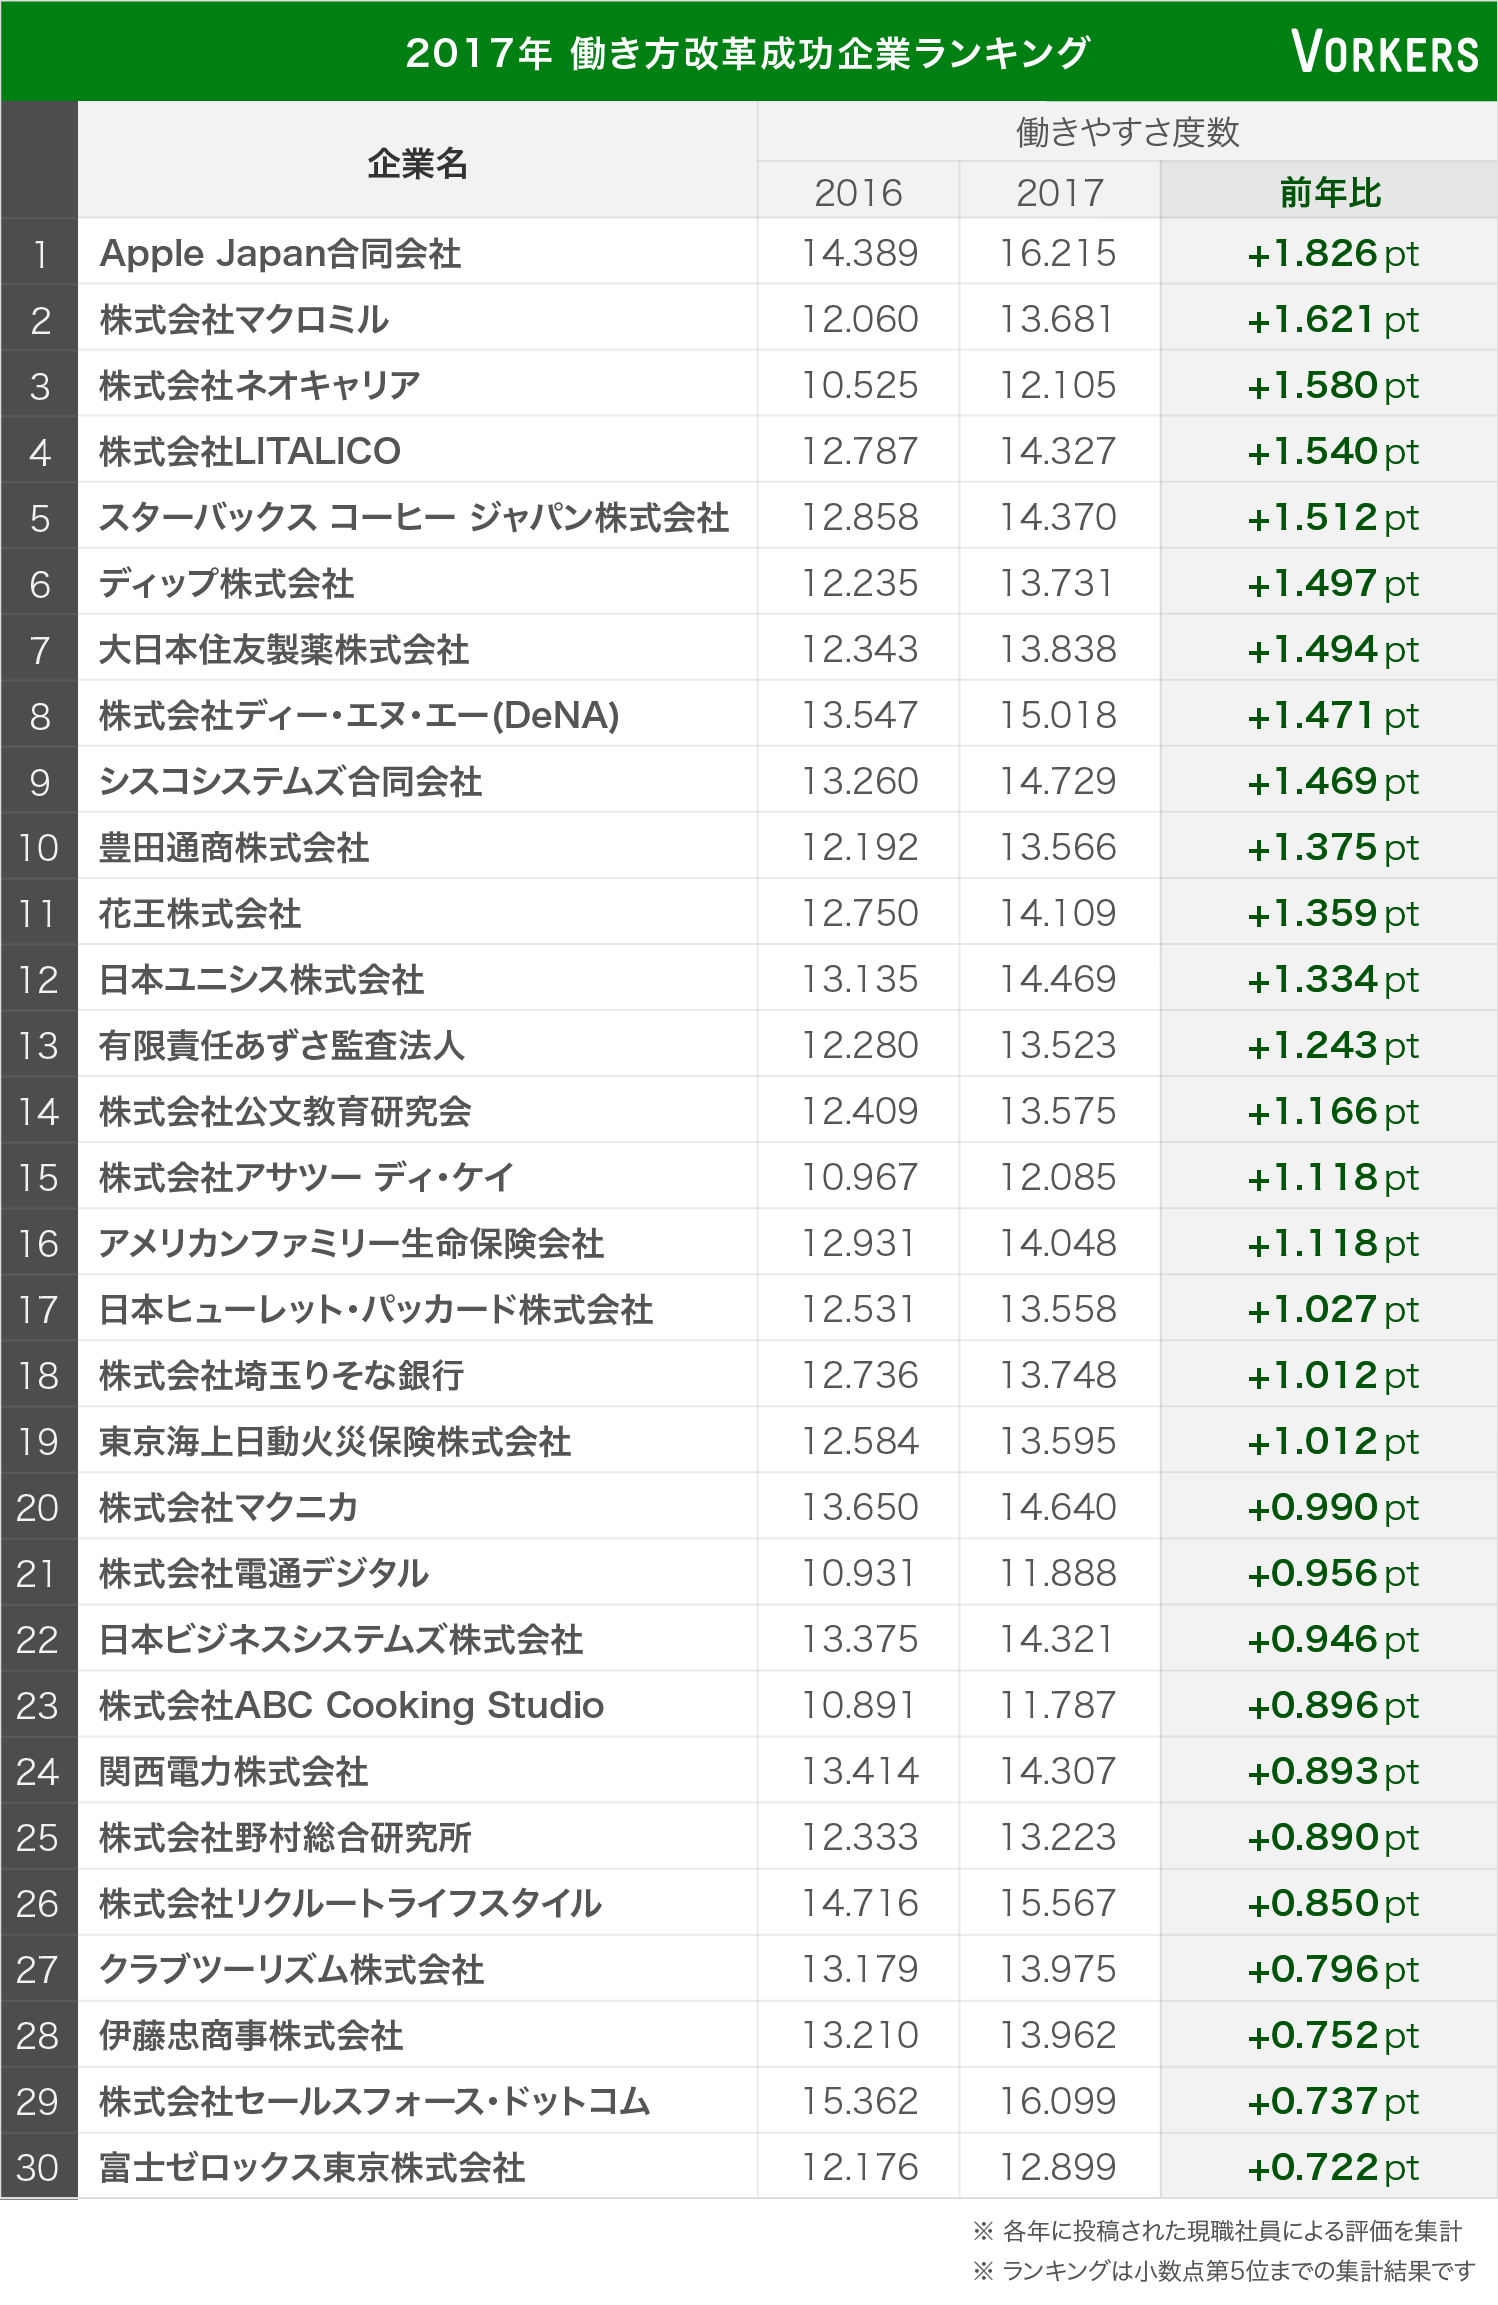Viewport: 1498px width, 2305px height.
Task: Click the '2016' column header
Action: point(858,192)
